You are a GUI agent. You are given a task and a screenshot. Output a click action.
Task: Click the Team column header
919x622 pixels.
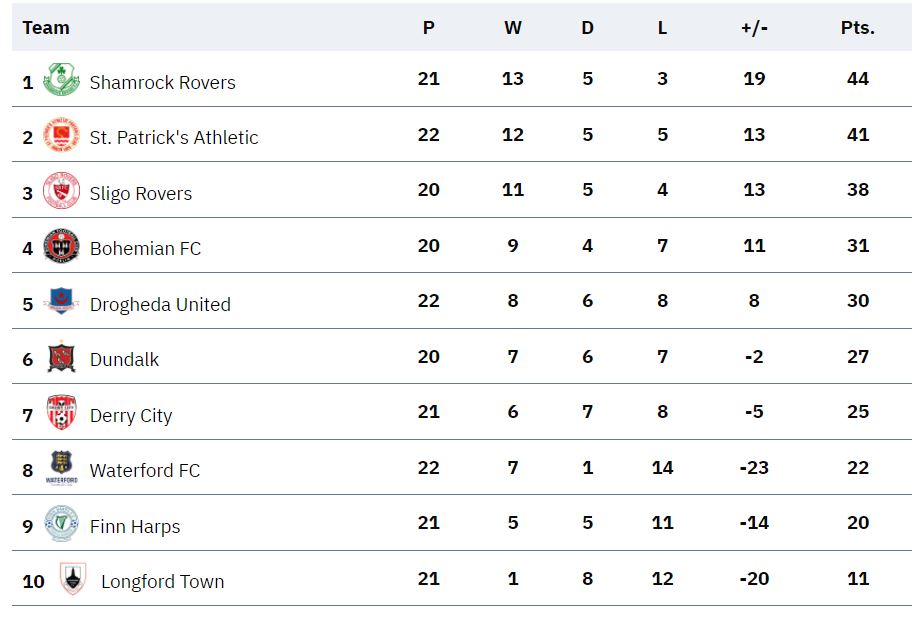point(46,28)
